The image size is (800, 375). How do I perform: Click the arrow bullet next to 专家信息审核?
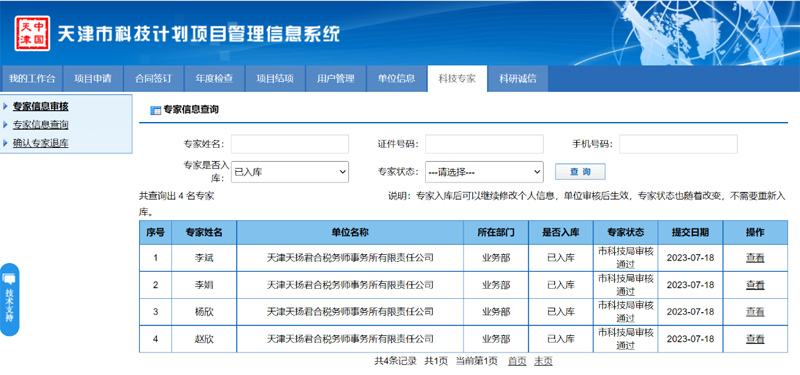pyautogui.click(x=5, y=106)
